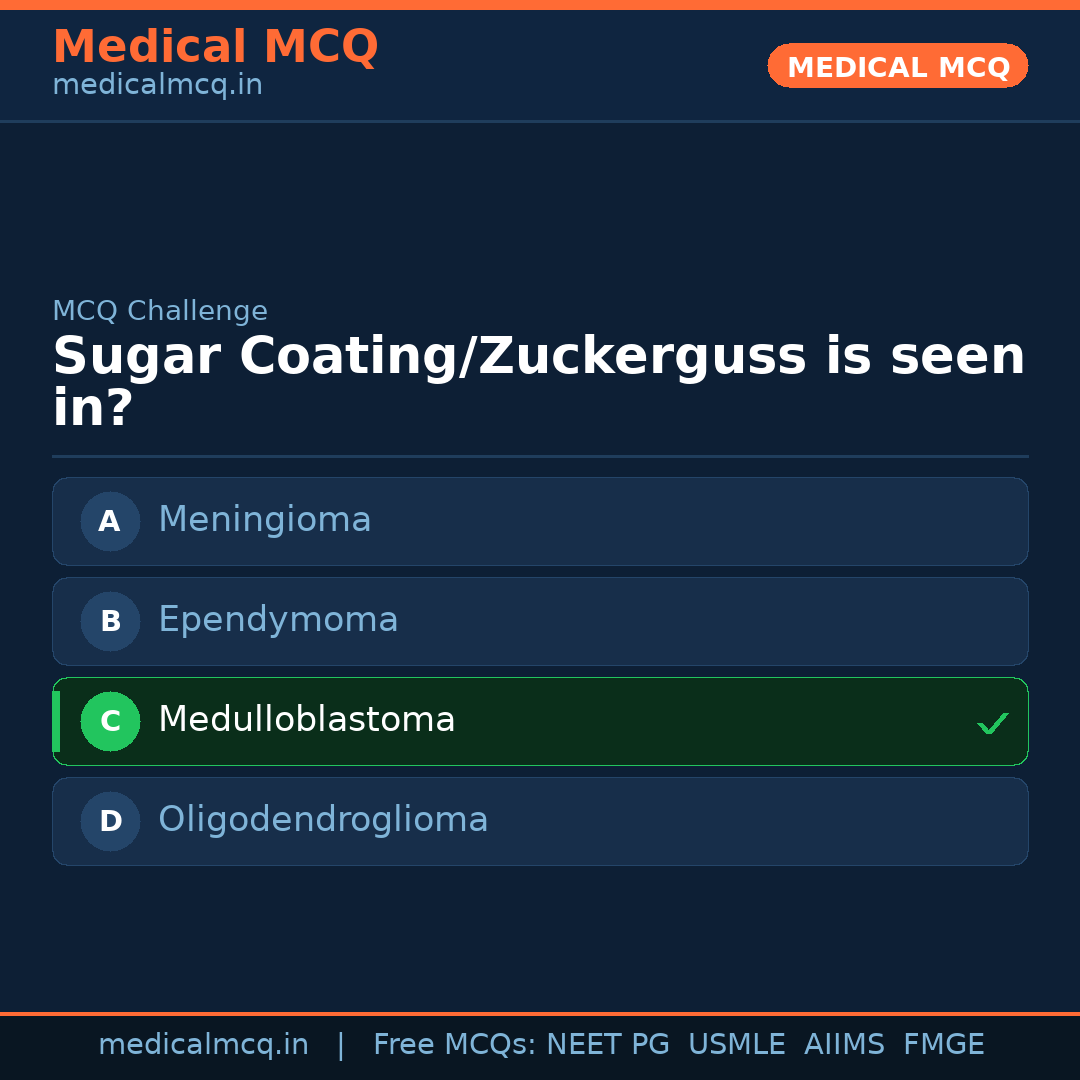Image resolution: width=1080 pixels, height=1080 pixels.
Task: Select the Meningioma answer option
Action: tap(540, 521)
